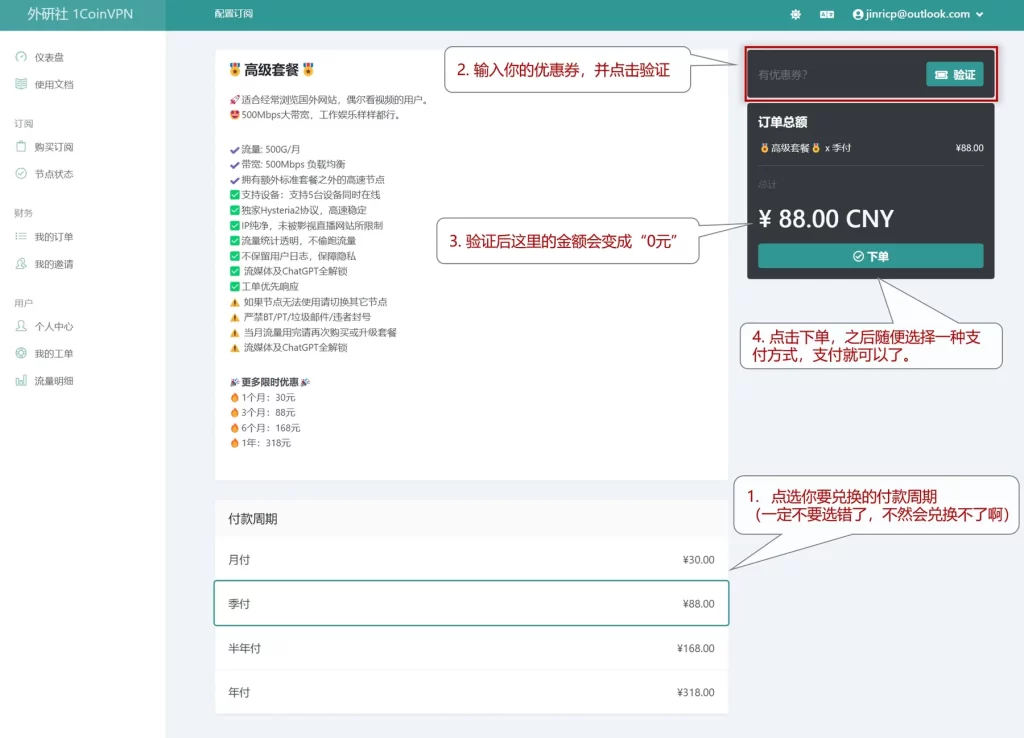
Task: Click the node status check icon
Action: pyautogui.click(x=21, y=173)
